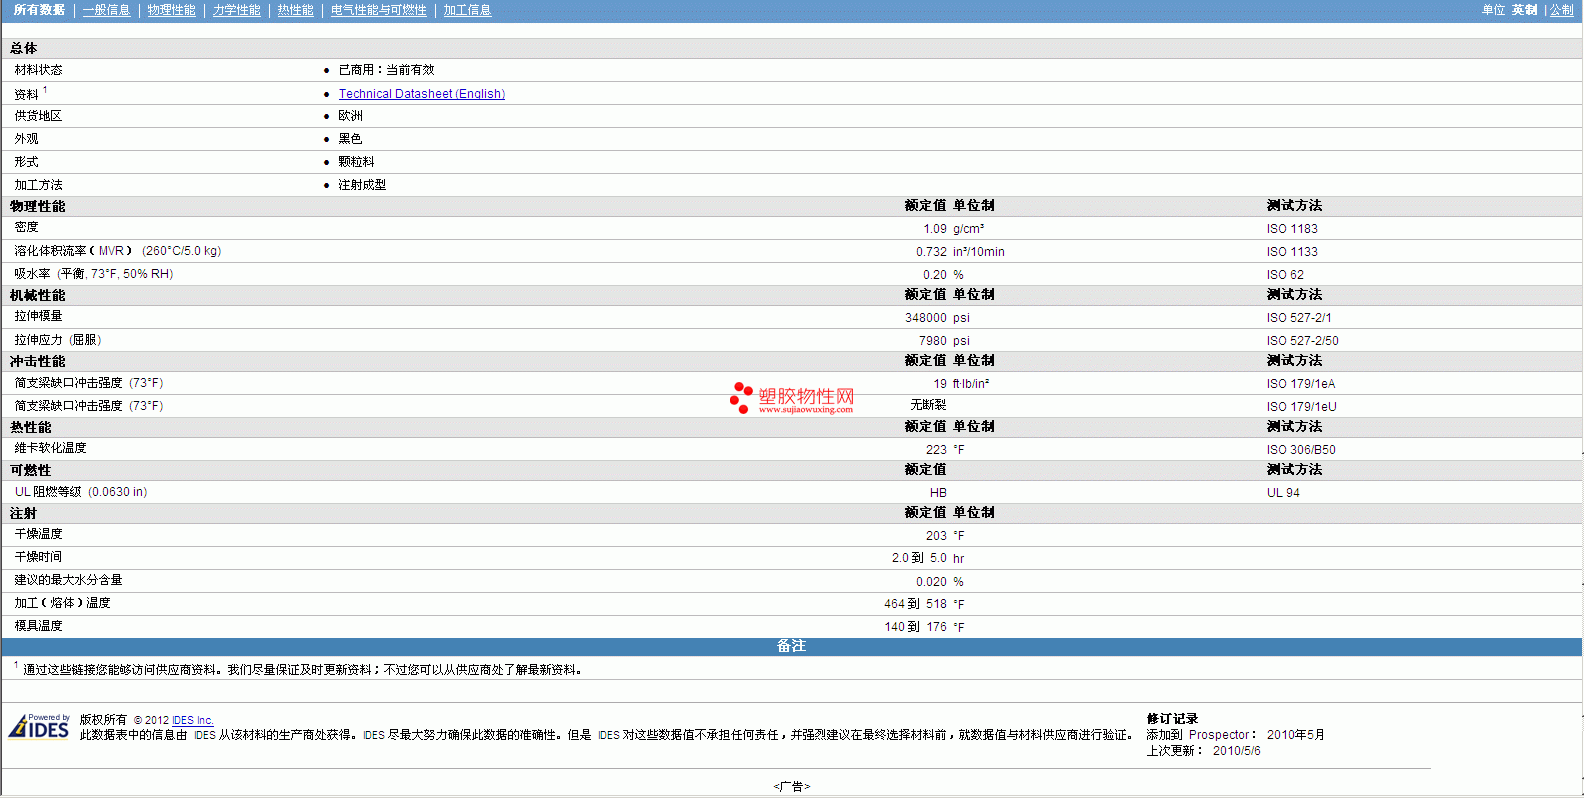
Task: Open the IDES Inc. copyright link
Action: coord(192,720)
